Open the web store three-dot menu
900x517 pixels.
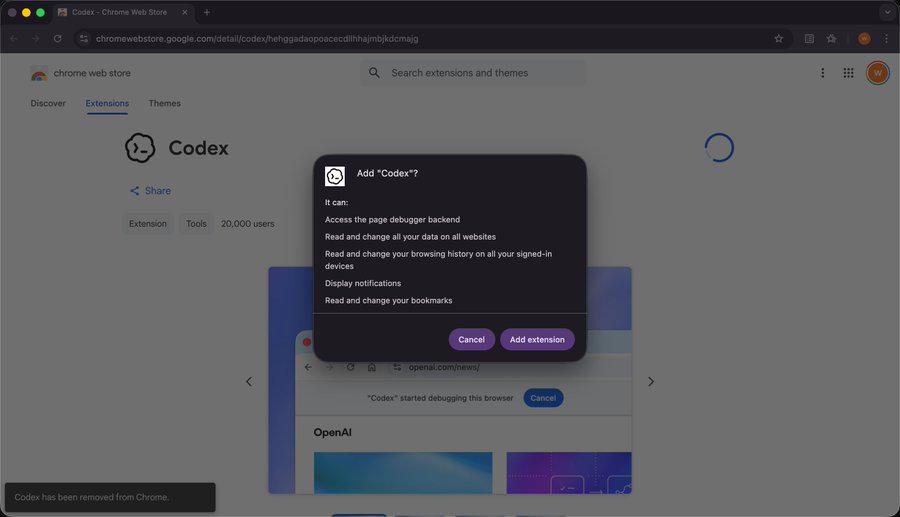click(x=823, y=73)
